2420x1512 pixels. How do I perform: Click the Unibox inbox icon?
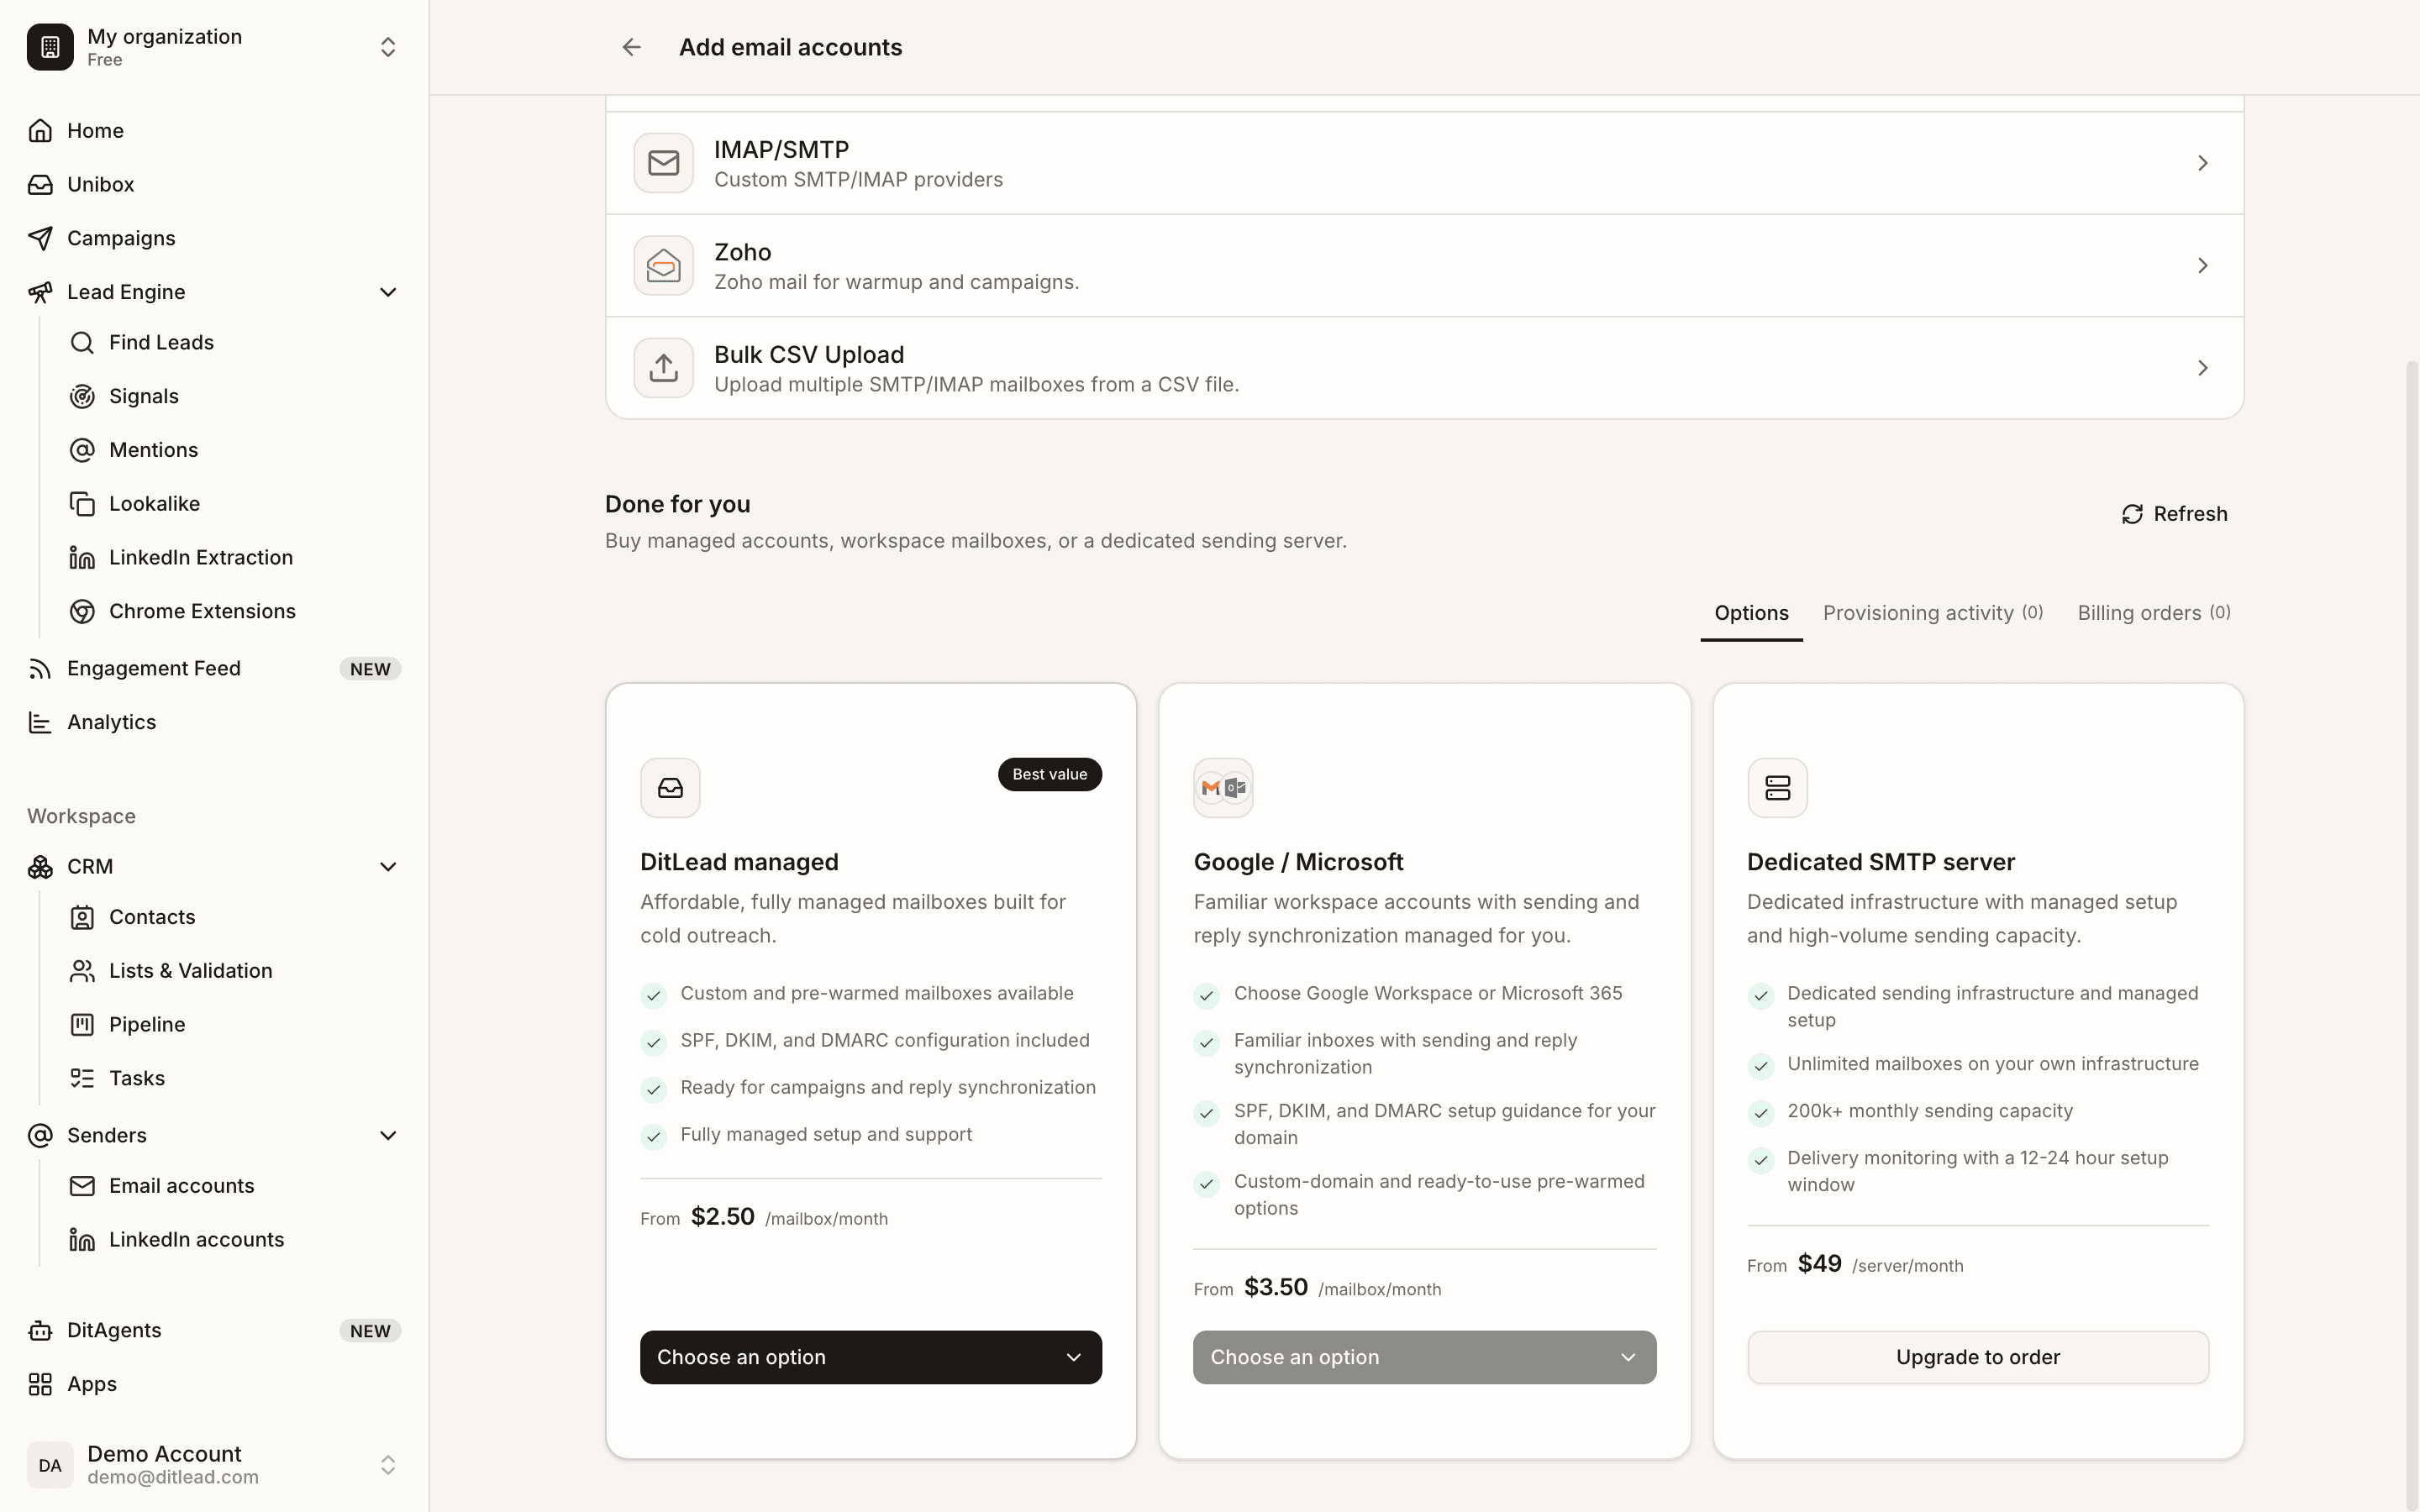coord(40,185)
